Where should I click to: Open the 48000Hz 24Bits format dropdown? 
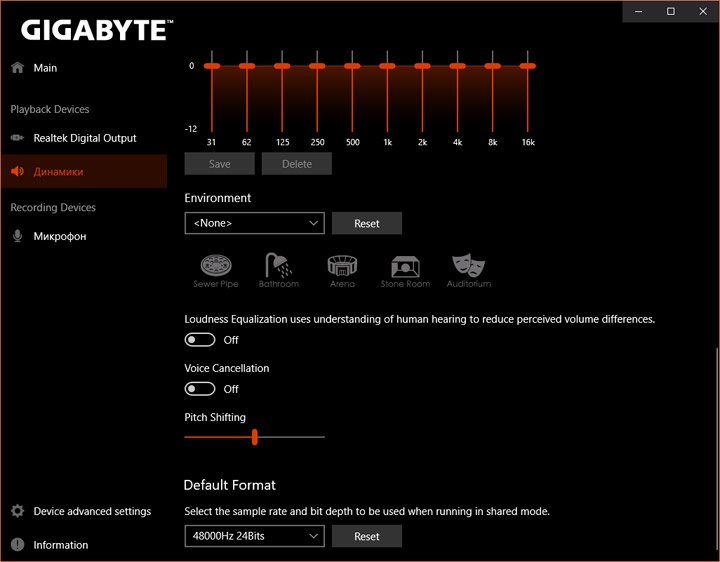pos(254,536)
